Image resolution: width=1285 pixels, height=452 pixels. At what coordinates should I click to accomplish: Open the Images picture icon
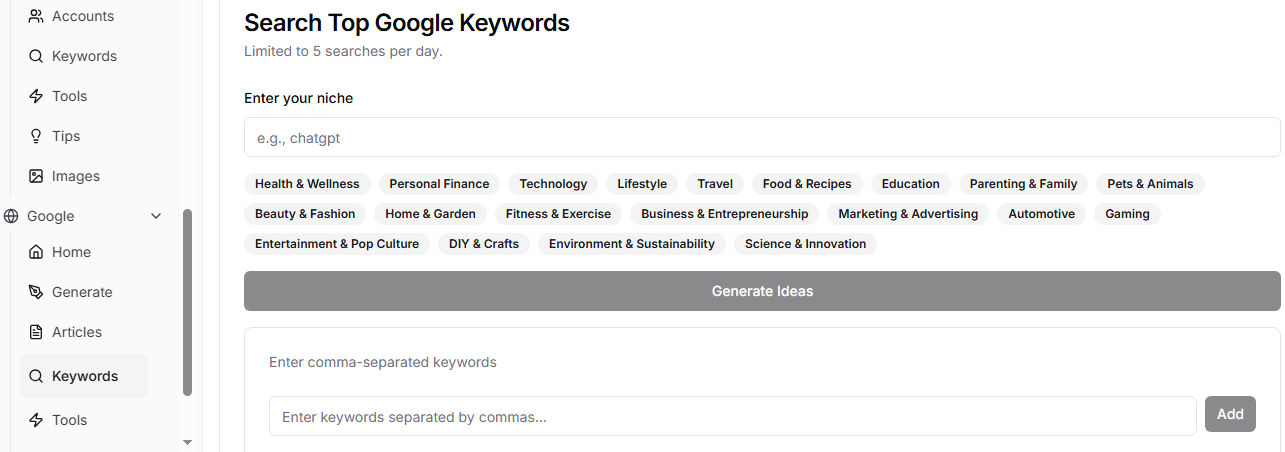click(36, 176)
